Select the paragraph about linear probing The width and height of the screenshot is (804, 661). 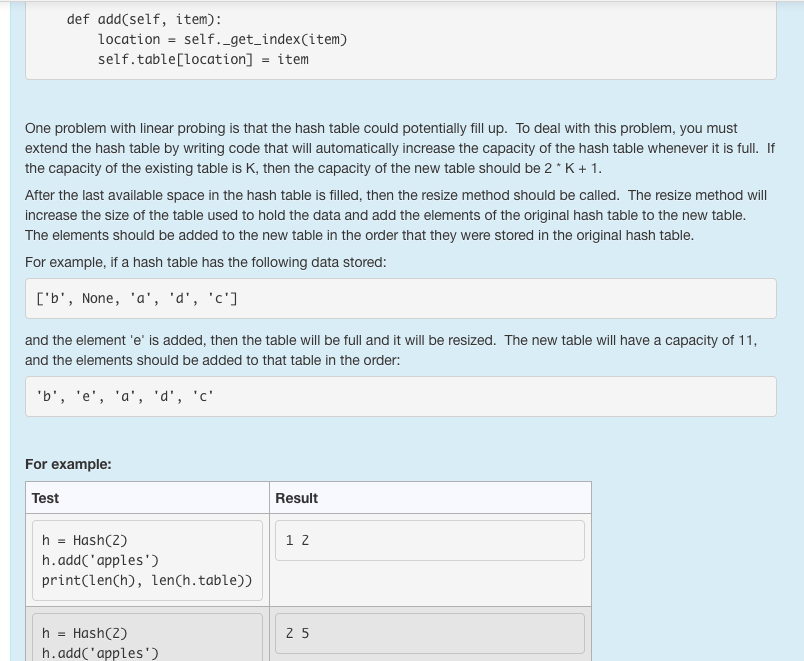400,148
